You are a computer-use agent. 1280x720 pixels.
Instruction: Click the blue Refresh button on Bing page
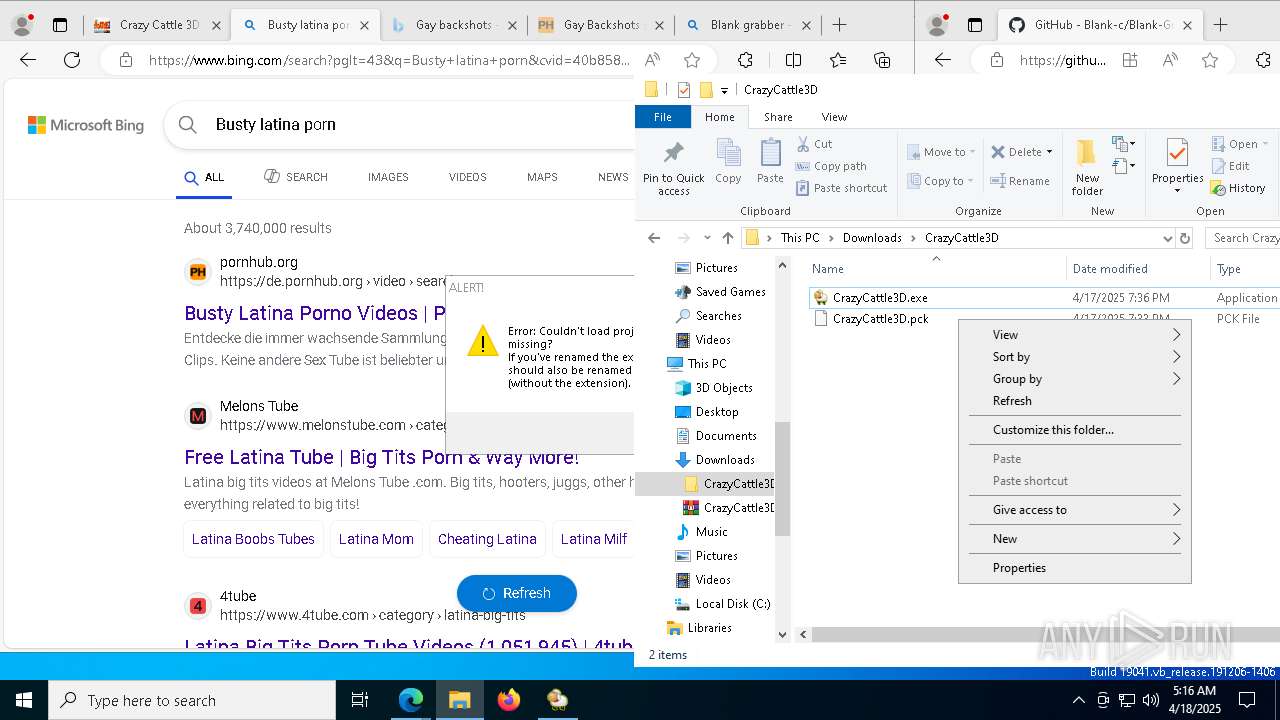pyautogui.click(x=517, y=593)
